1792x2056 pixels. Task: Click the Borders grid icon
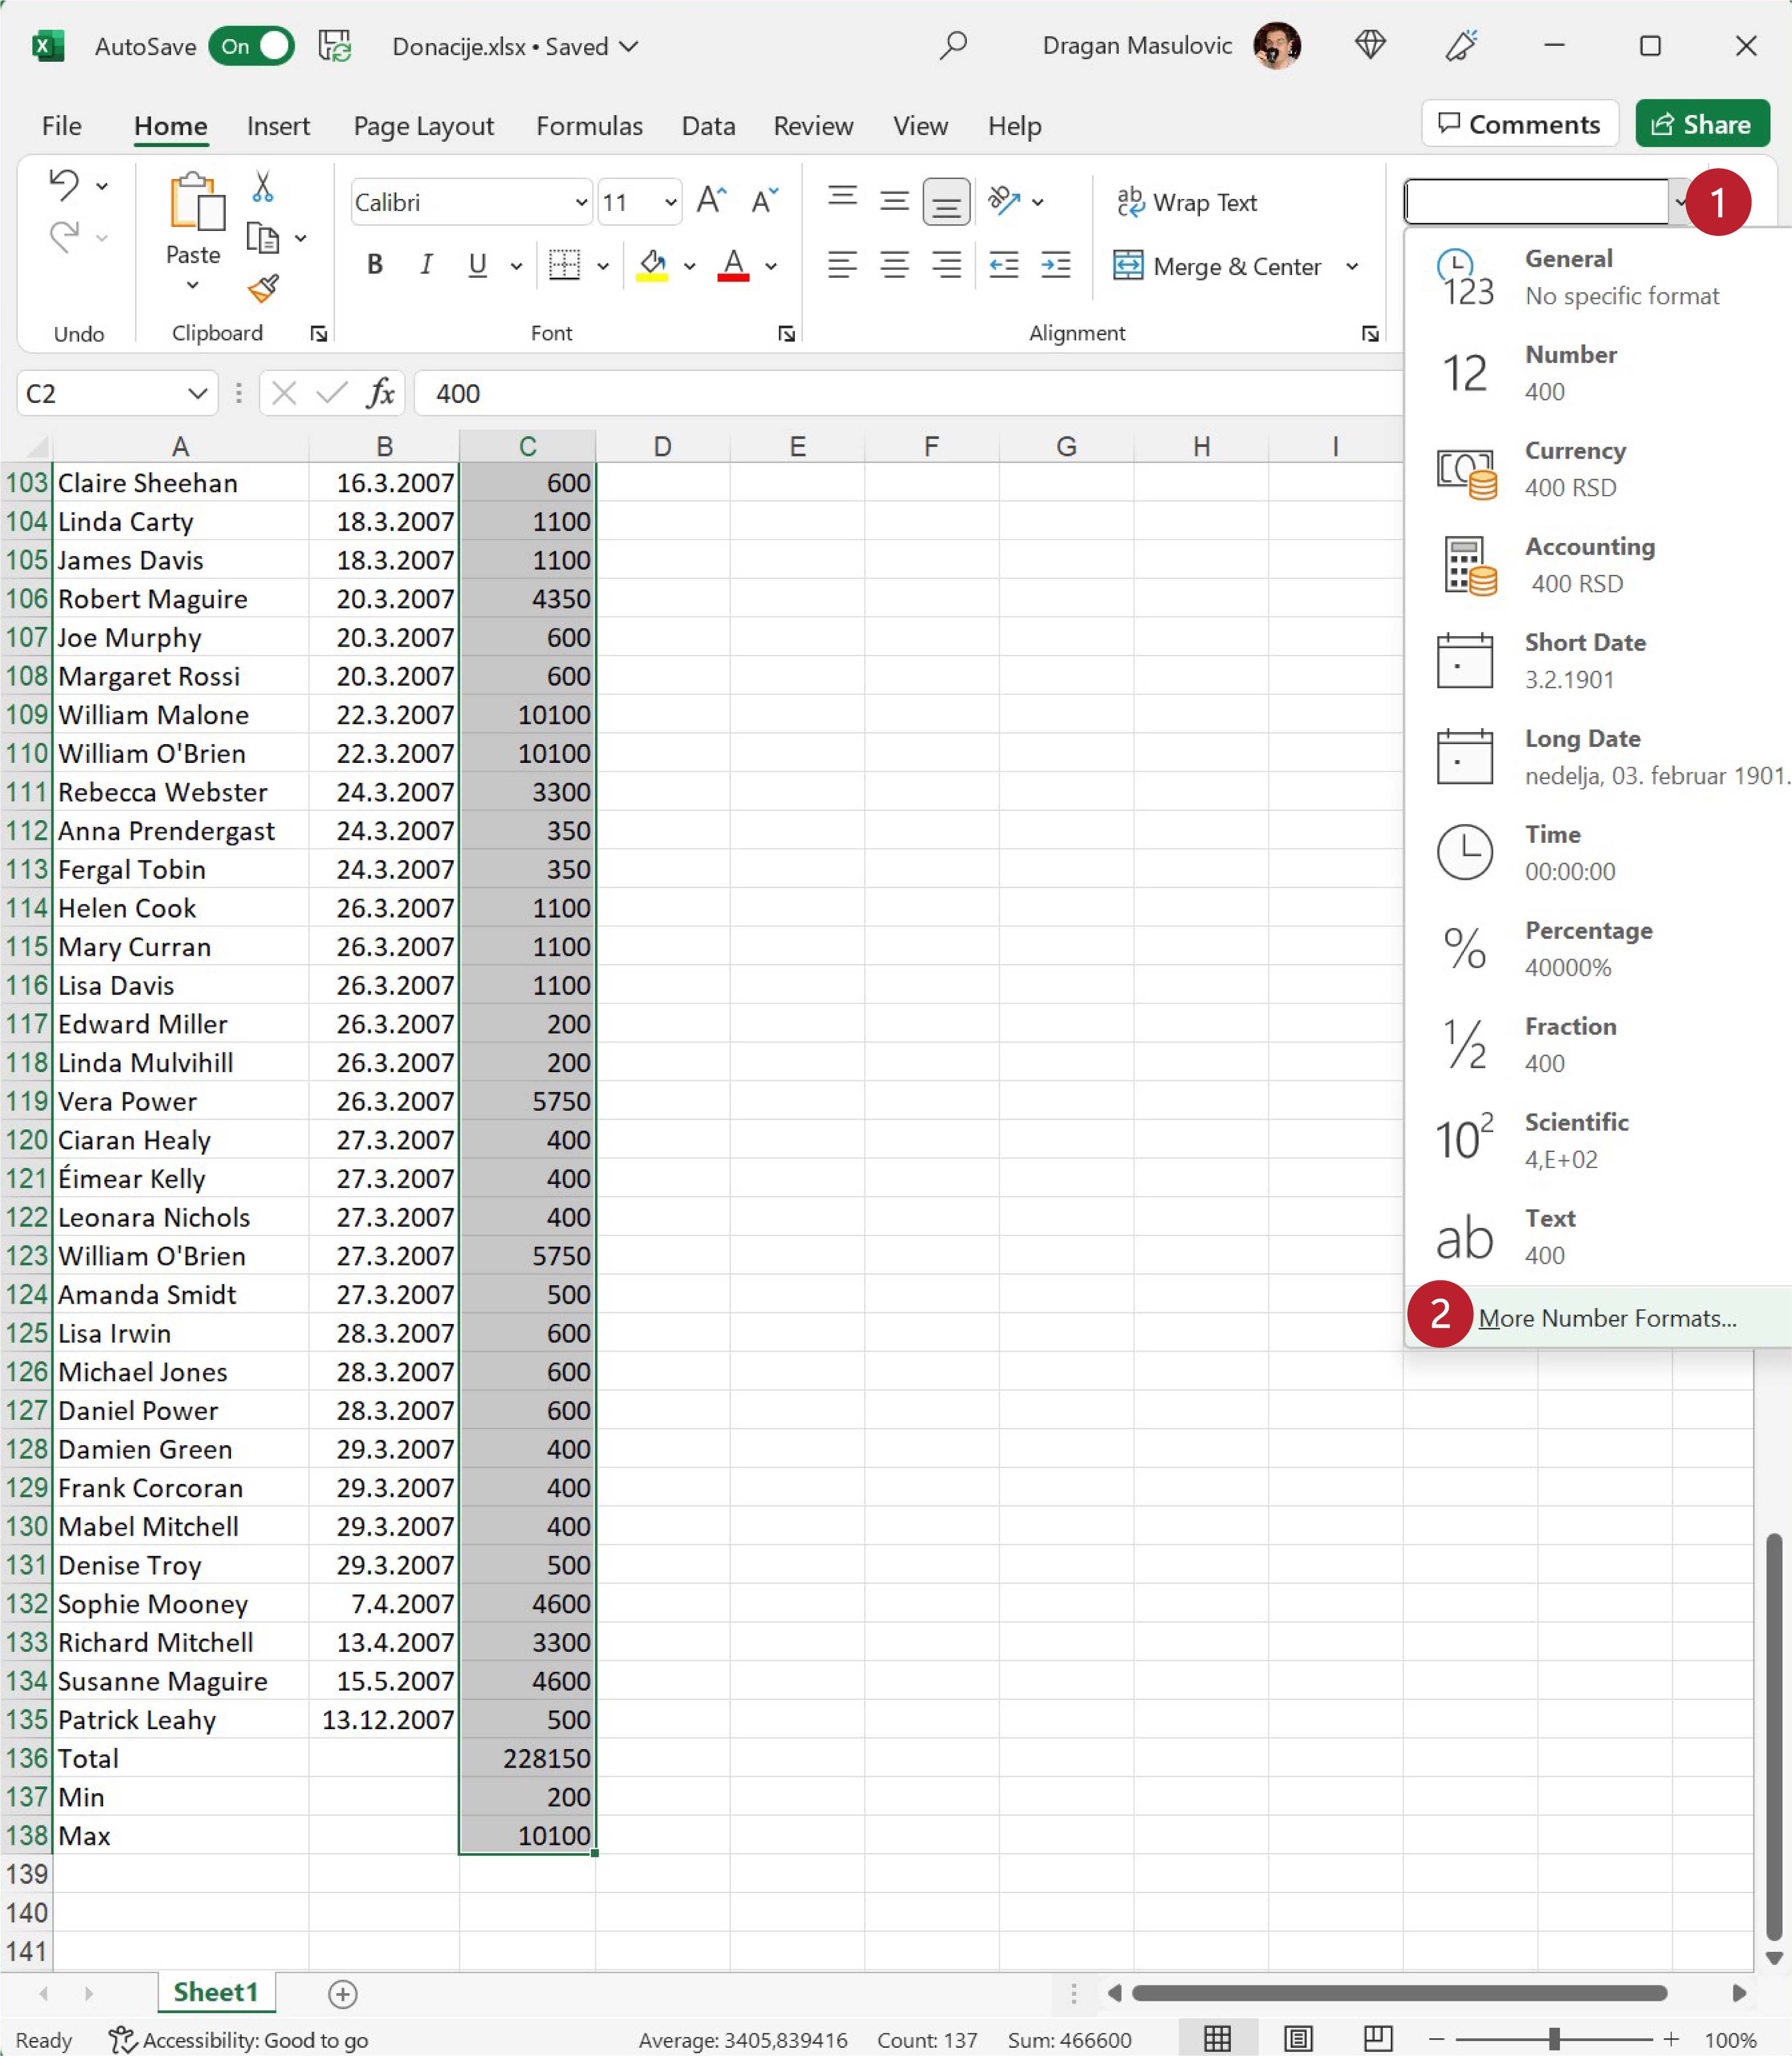tap(564, 265)
